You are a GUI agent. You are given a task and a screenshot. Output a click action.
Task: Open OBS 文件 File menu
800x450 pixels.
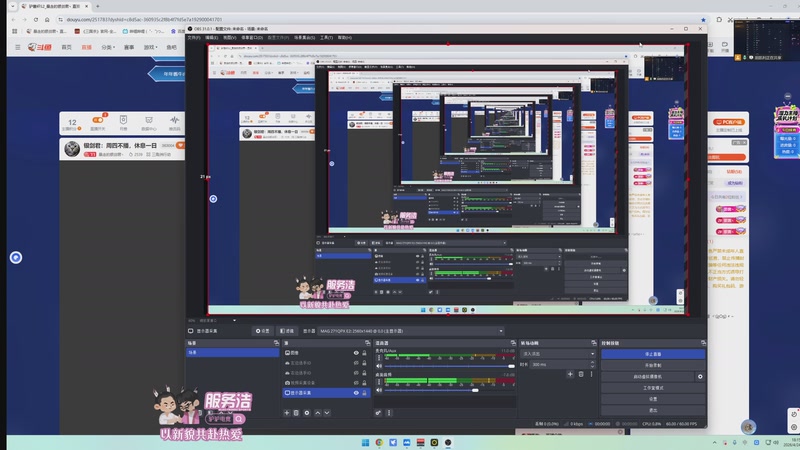(194, 37)
